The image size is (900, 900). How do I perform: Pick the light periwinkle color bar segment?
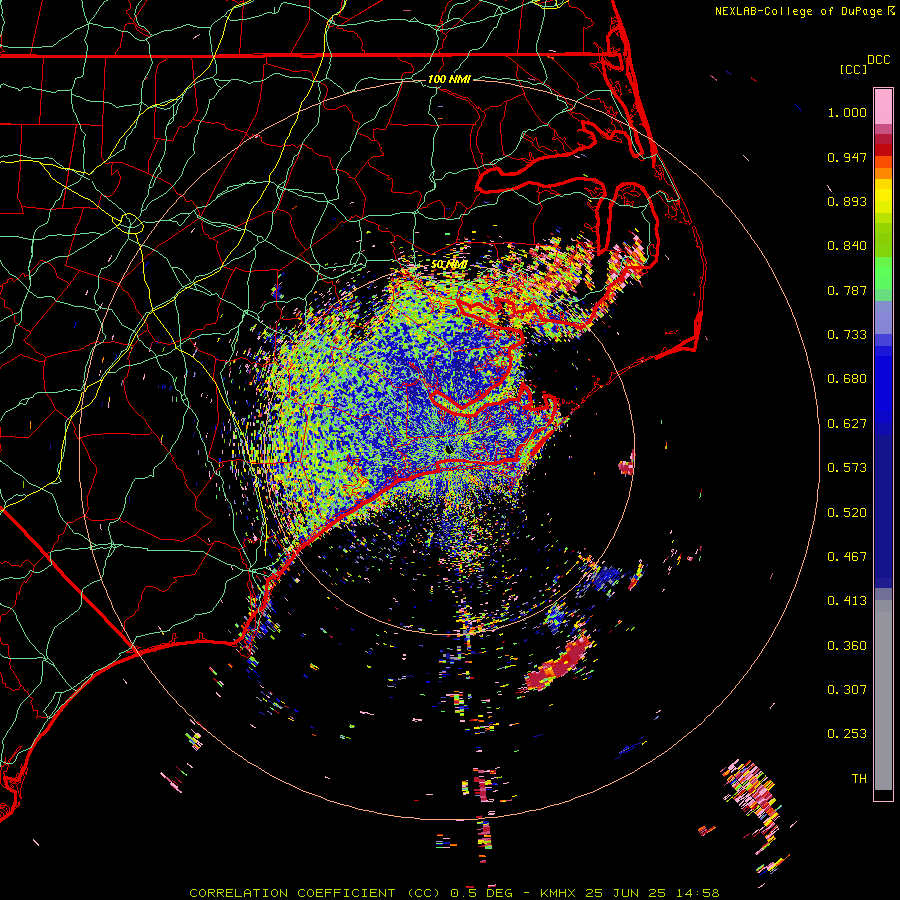point(883,317)
